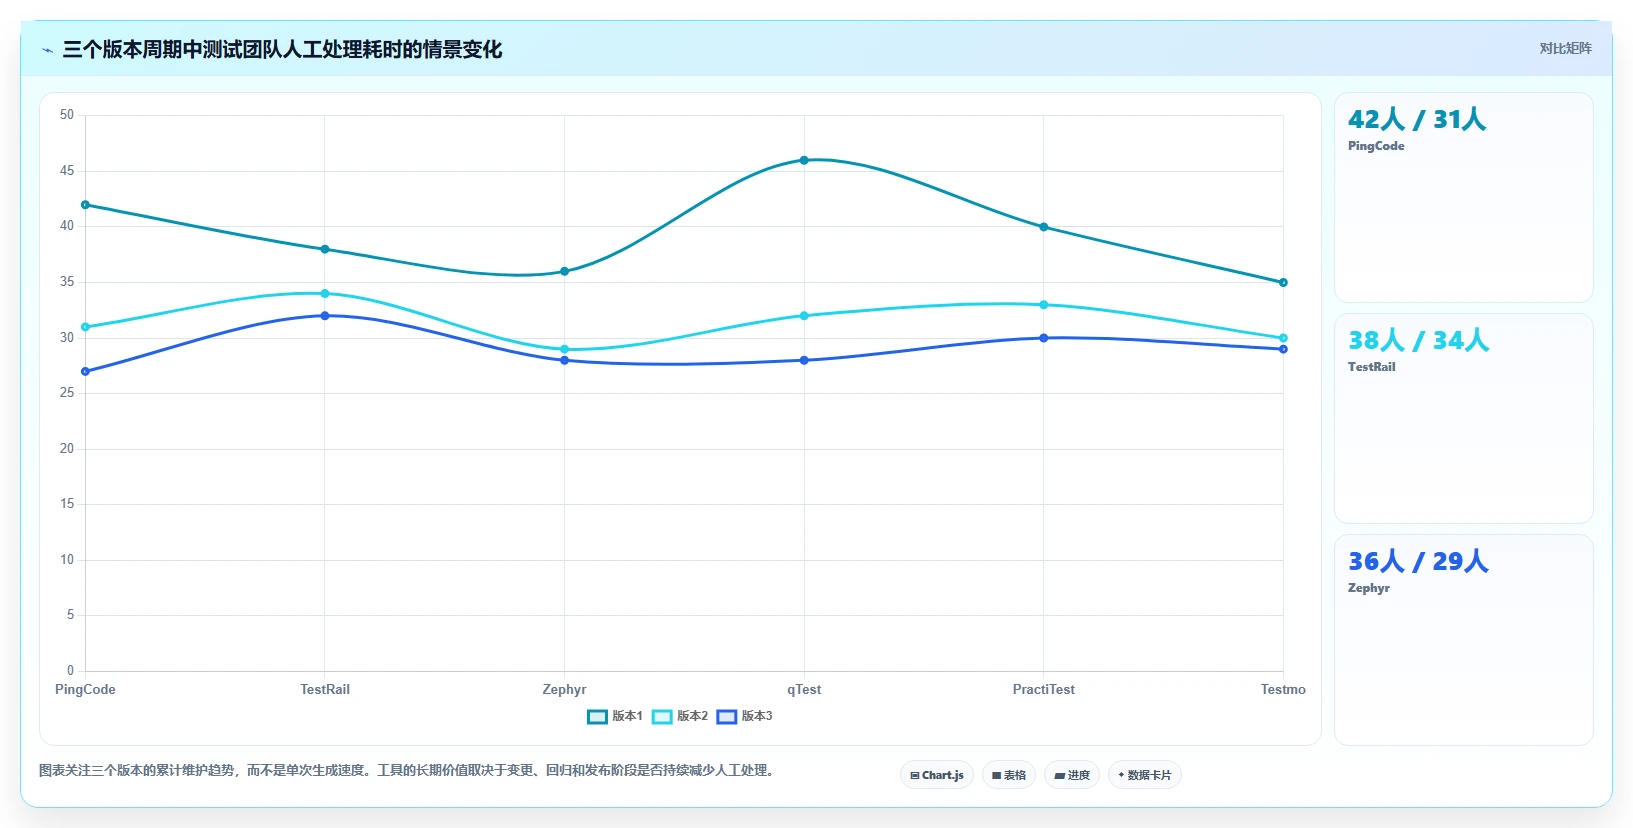
Task: Click the 进度 chip button
Action: point(1072,775)
